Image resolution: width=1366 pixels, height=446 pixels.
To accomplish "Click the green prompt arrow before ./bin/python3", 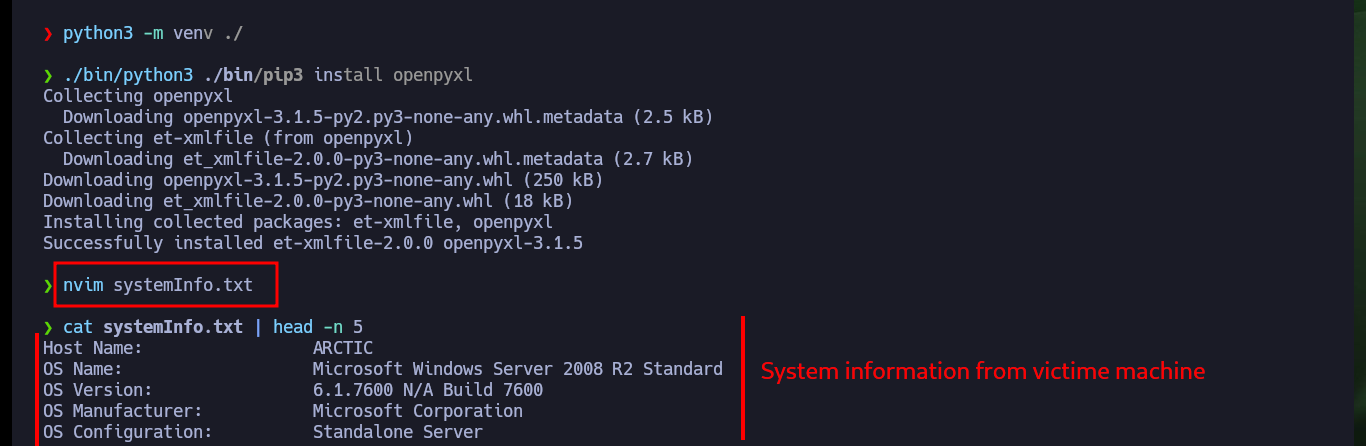I will [48, 75].
